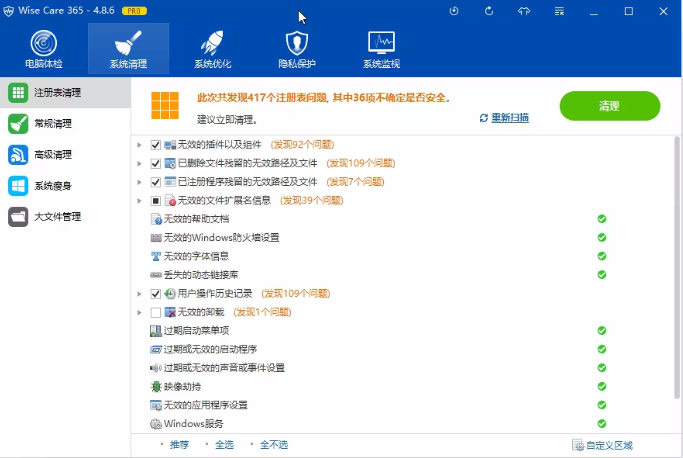
Task: Open the 电脑体检 PC checkup tab
Action: coord(44,49)
